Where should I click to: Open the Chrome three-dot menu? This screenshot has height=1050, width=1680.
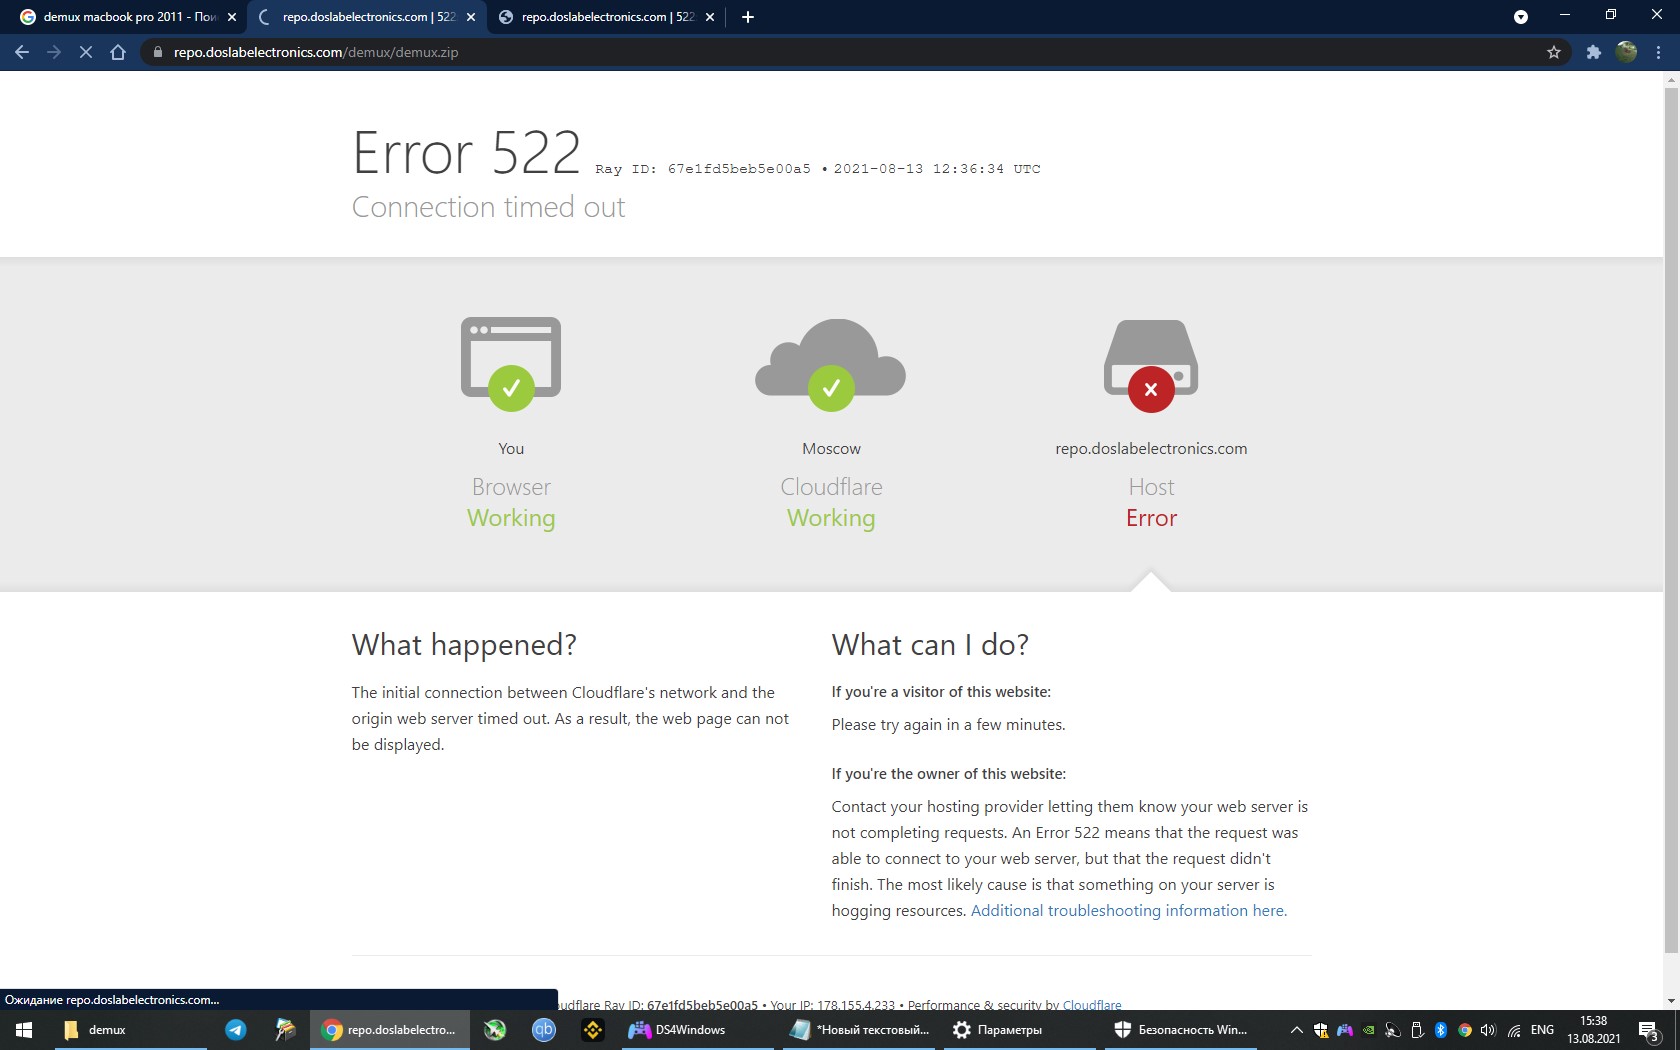click(1659, 52)
